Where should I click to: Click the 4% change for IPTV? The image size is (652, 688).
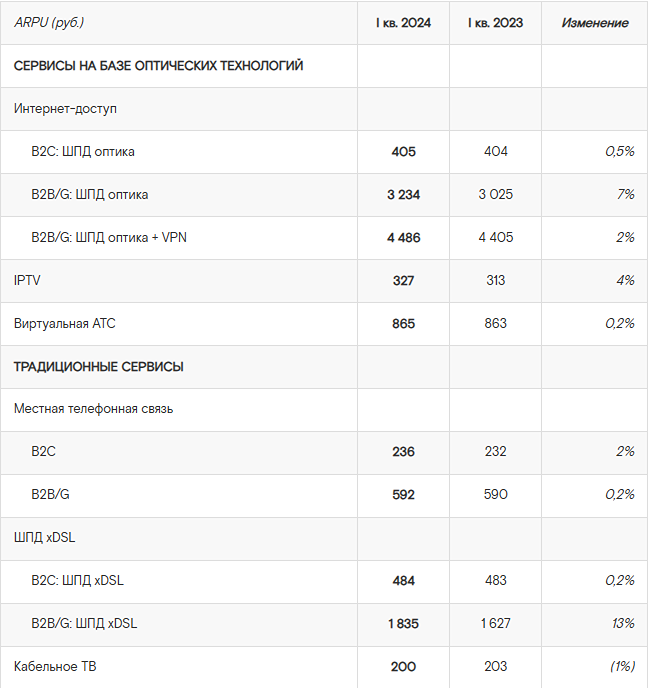[625, 280]
